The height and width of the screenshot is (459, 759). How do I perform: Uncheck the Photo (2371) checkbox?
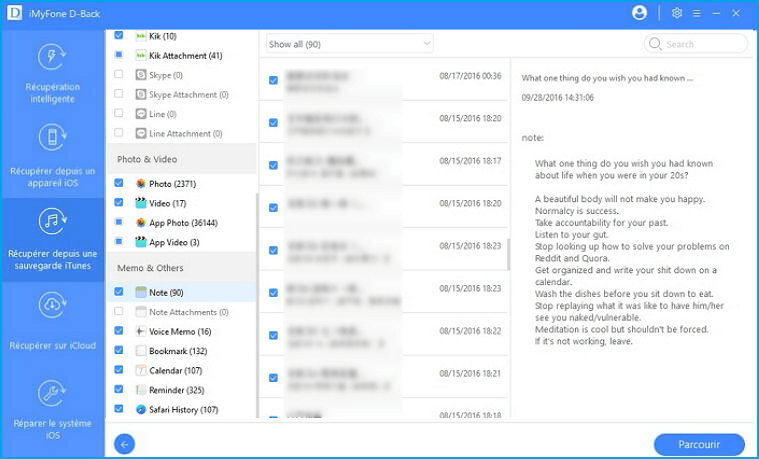pos(119,183)
